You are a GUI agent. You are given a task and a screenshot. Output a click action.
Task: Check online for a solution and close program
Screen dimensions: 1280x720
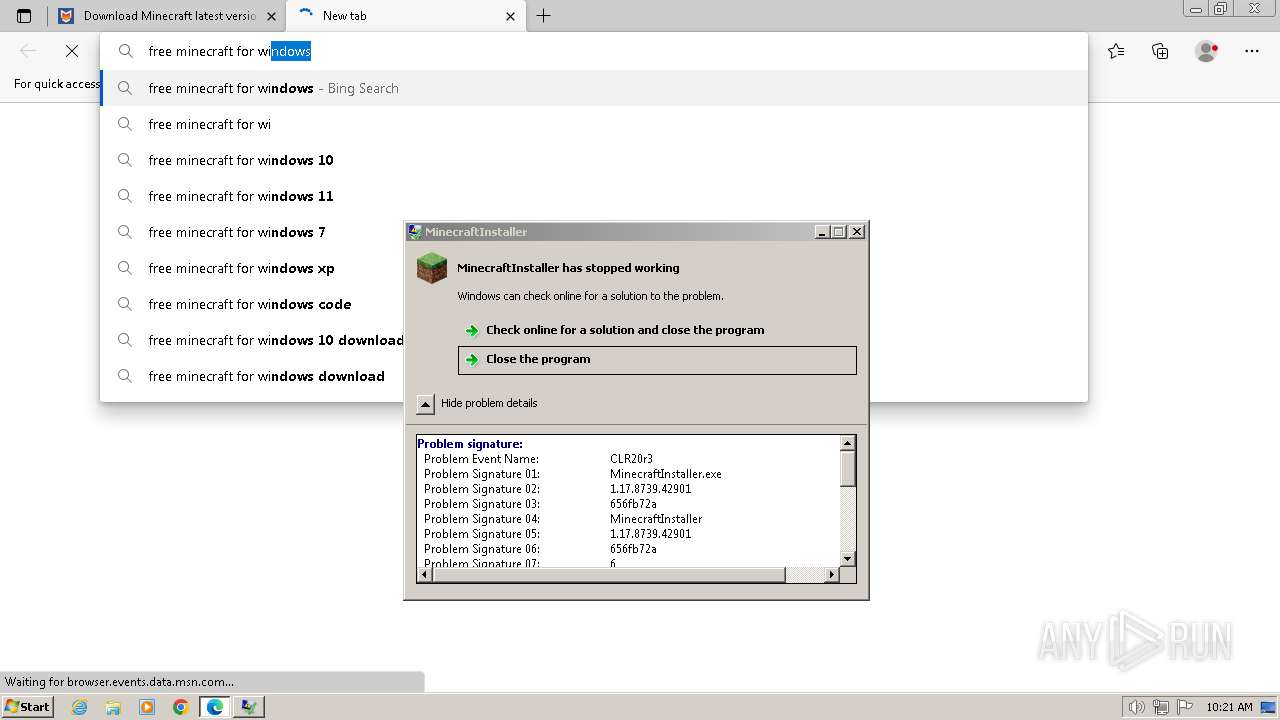click(657, 330)
